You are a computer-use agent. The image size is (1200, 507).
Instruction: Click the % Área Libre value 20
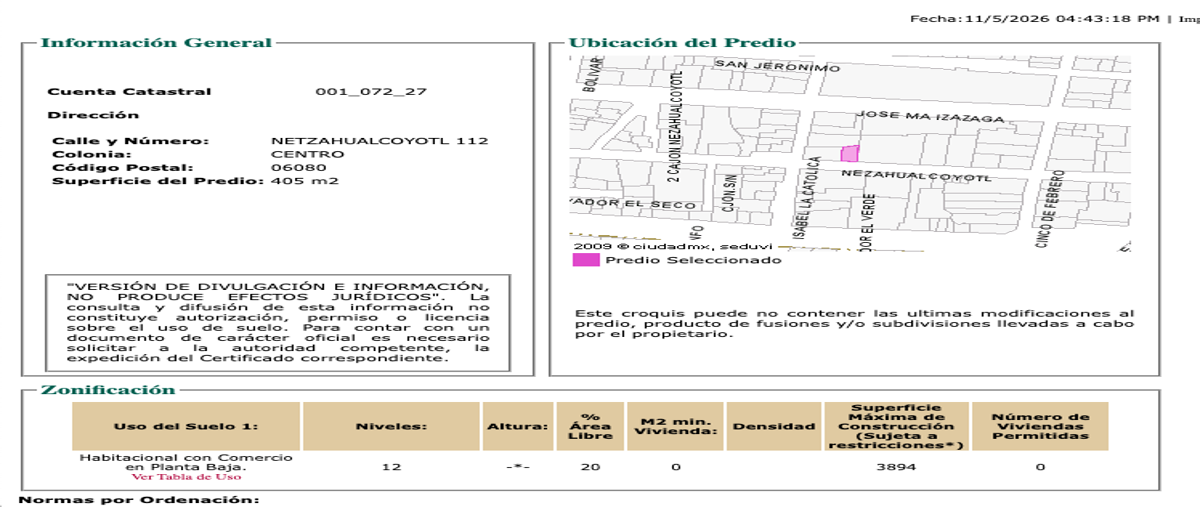click(x=590, y=467)
